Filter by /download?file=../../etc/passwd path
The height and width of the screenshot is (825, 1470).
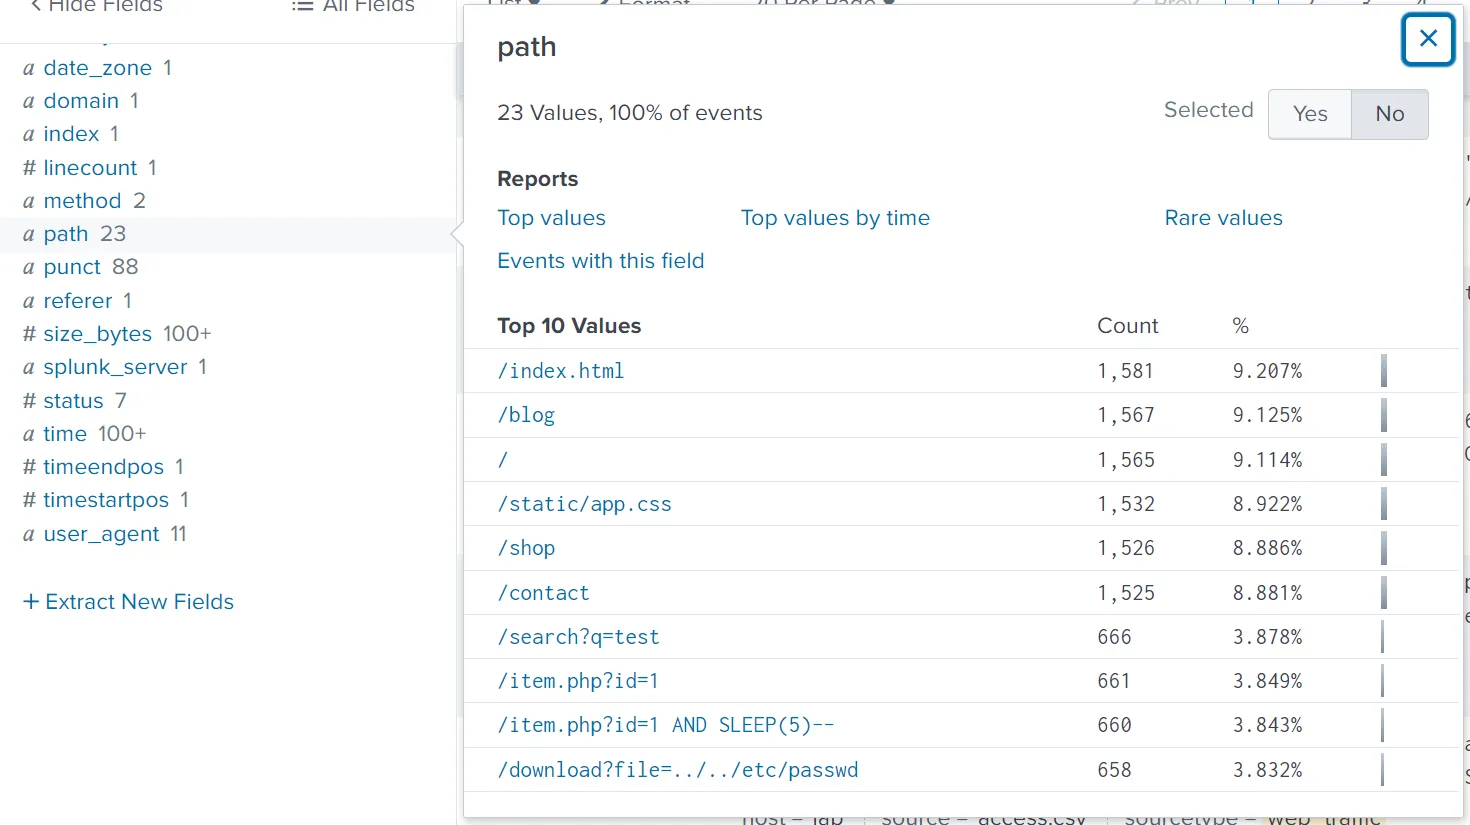677,770
